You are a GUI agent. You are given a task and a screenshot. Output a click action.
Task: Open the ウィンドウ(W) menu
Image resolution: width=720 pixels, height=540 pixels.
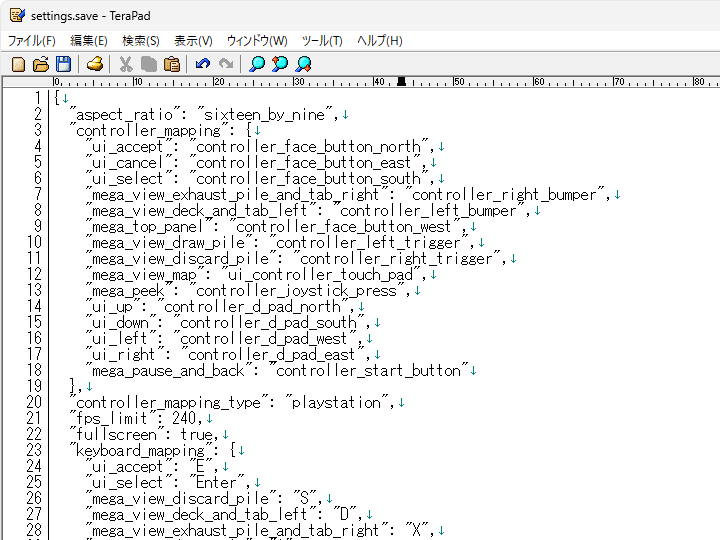pos(257,41)
